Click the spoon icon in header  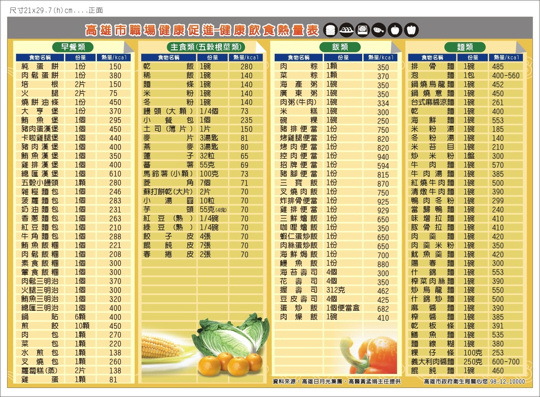(x=379, y=30)
